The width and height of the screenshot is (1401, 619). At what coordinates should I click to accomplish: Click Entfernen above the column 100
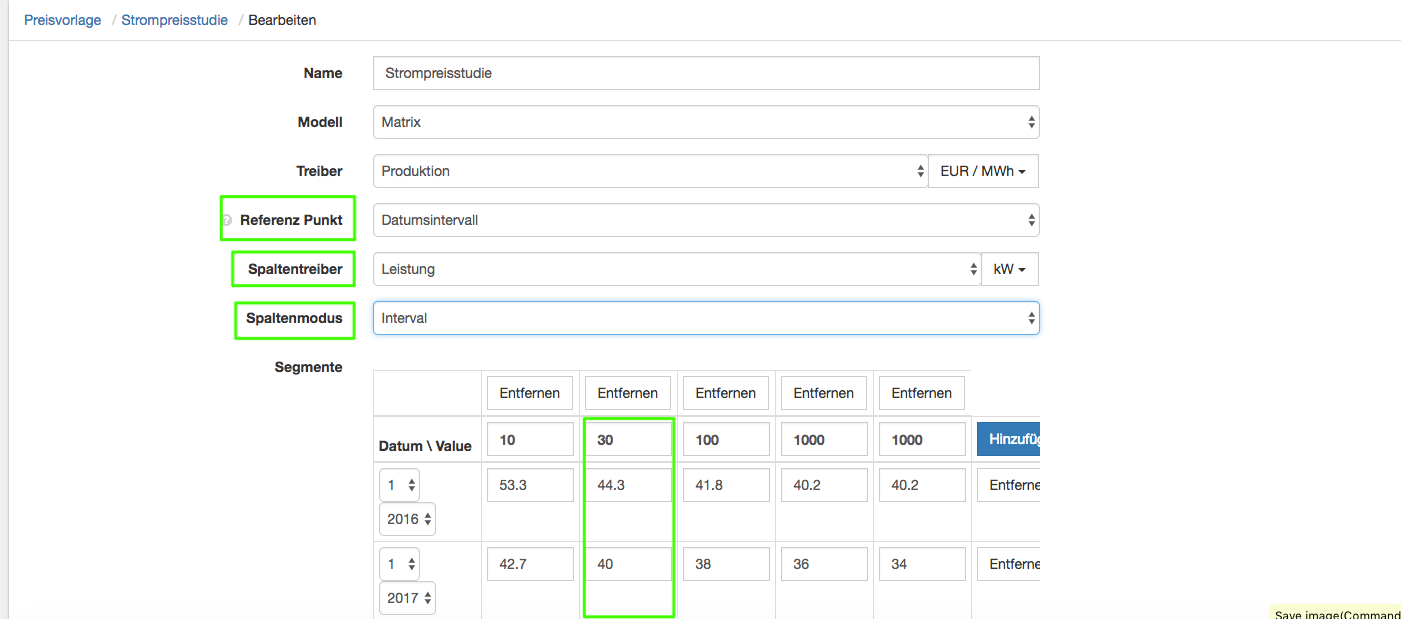coord(726,393)
